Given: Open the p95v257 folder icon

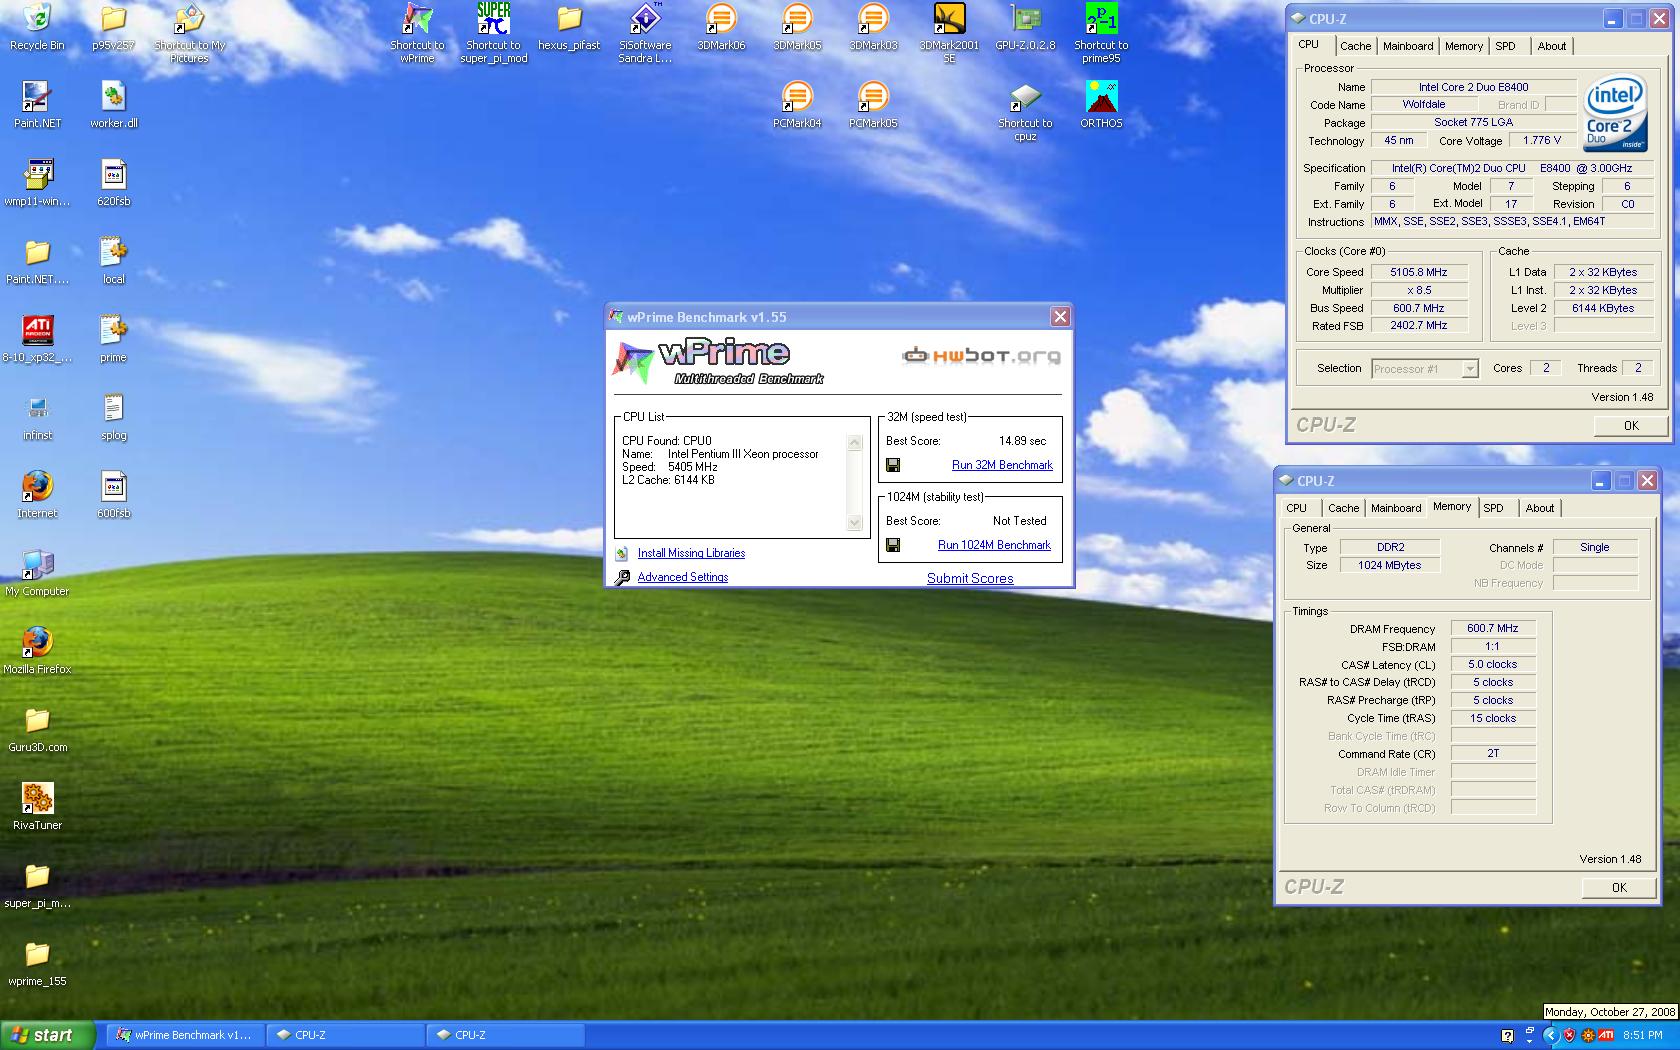Looking at the screenshot, I should 113,27.
